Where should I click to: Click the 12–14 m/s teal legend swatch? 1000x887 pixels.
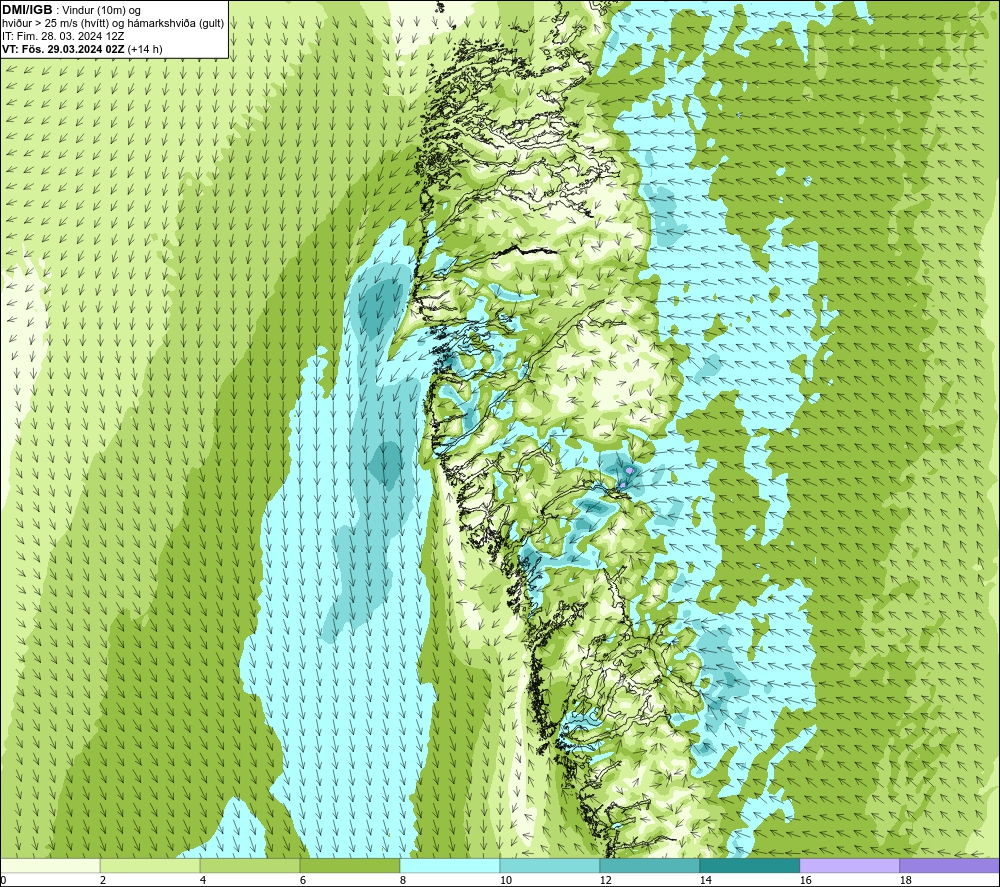pyautogui.click(x=649, y=865)
